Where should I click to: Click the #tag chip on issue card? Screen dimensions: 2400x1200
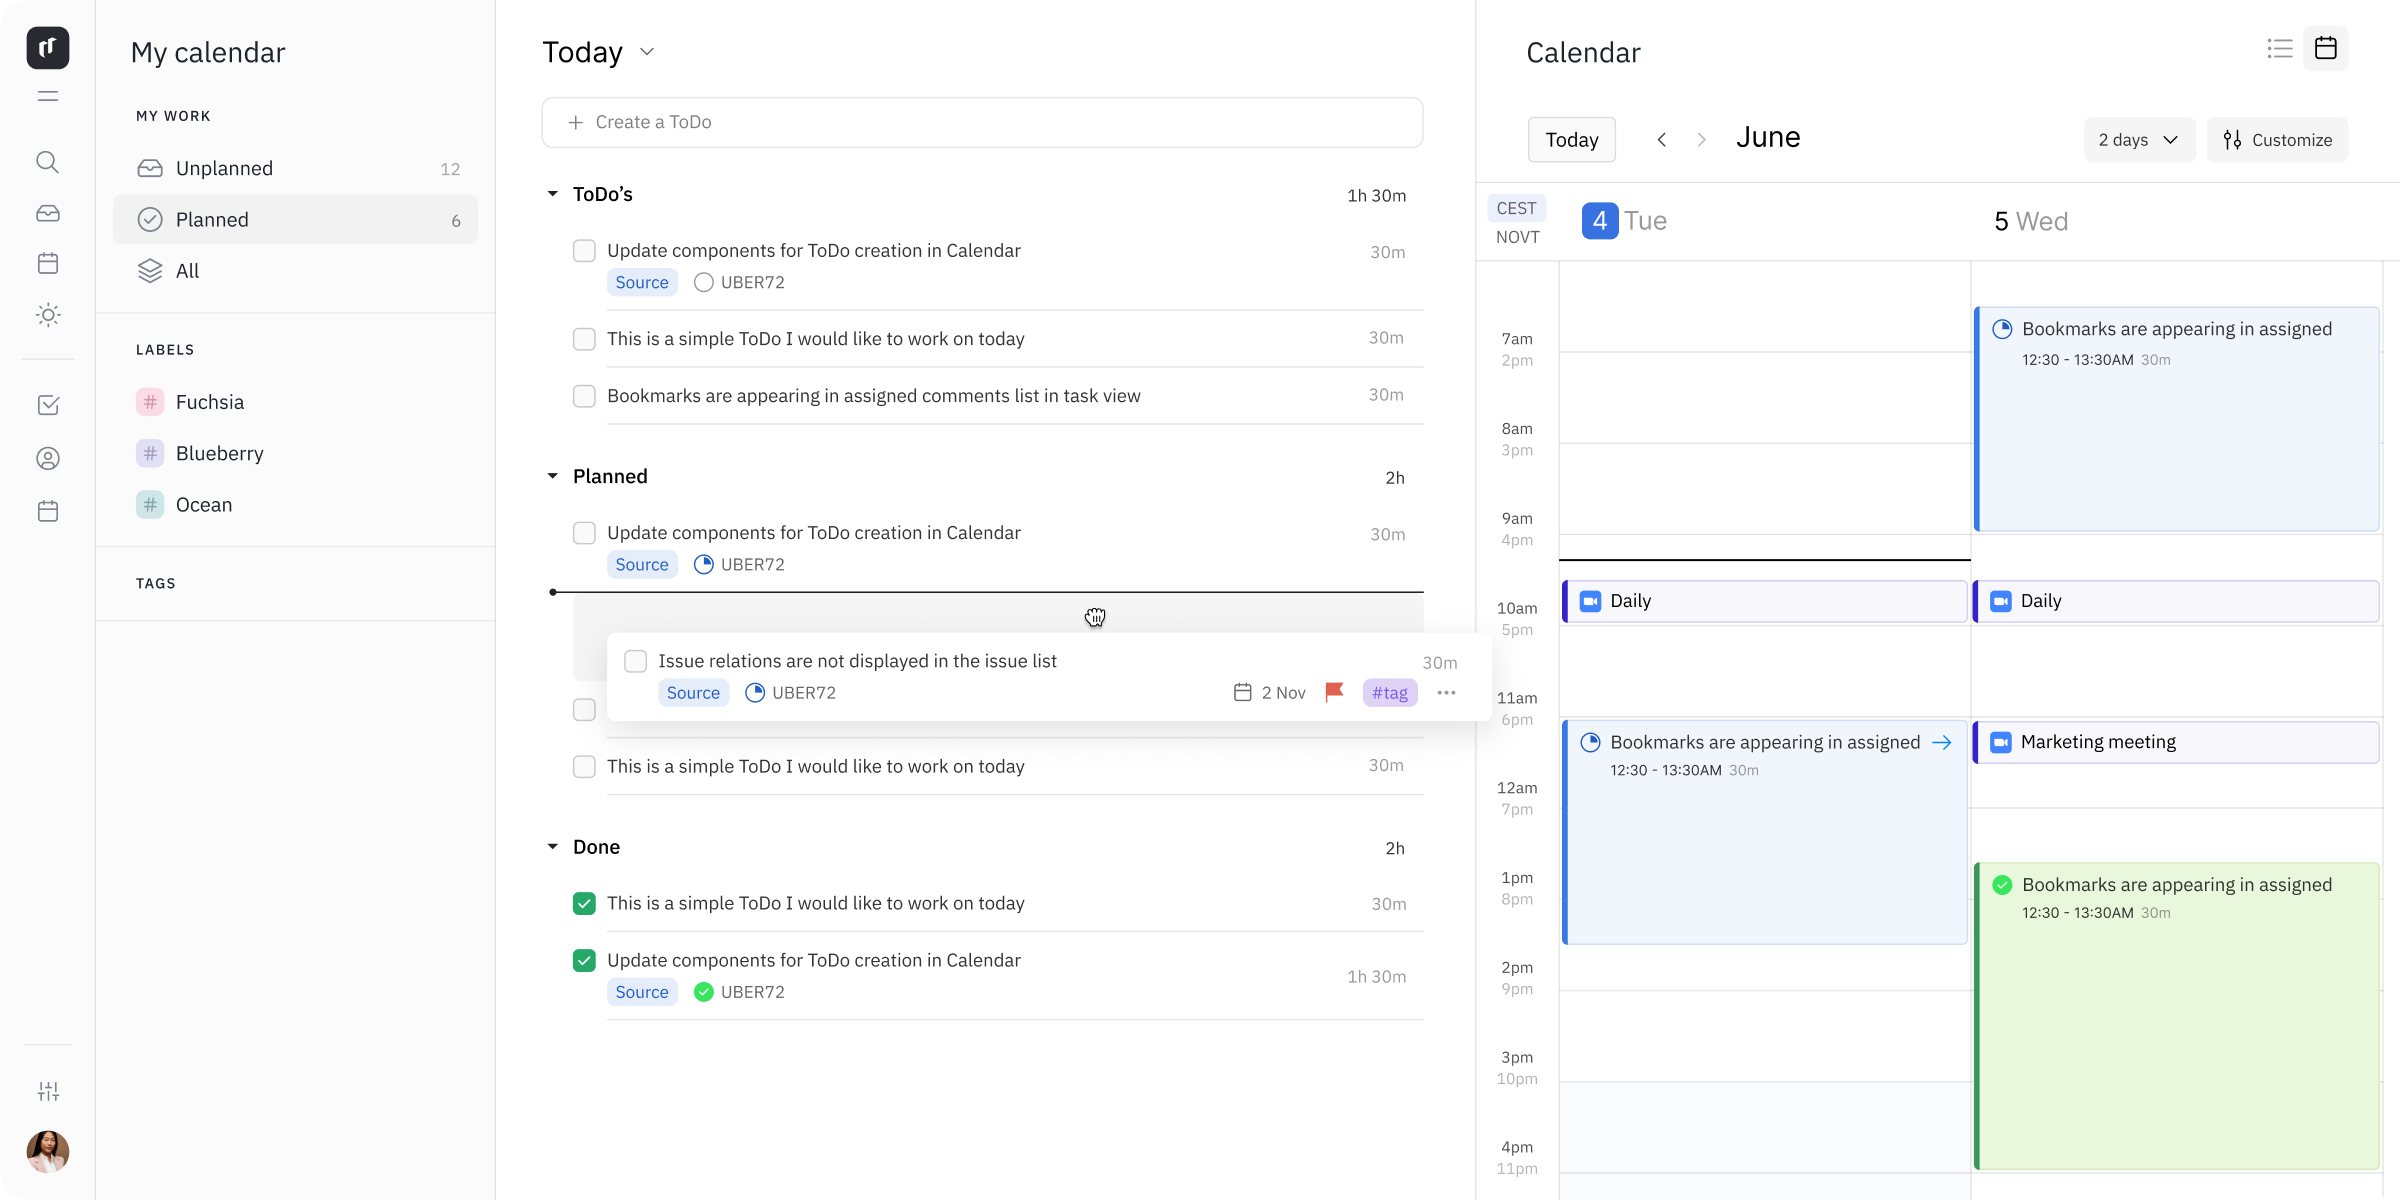tap(1390, 692)
